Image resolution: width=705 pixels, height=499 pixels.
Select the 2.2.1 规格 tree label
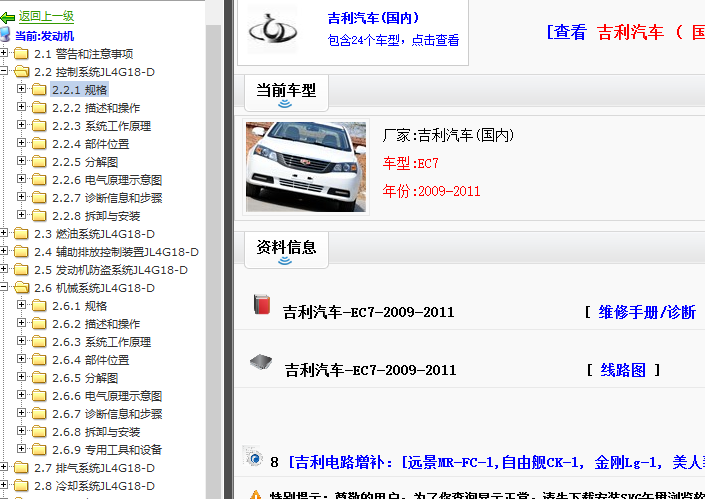point(80,90)
